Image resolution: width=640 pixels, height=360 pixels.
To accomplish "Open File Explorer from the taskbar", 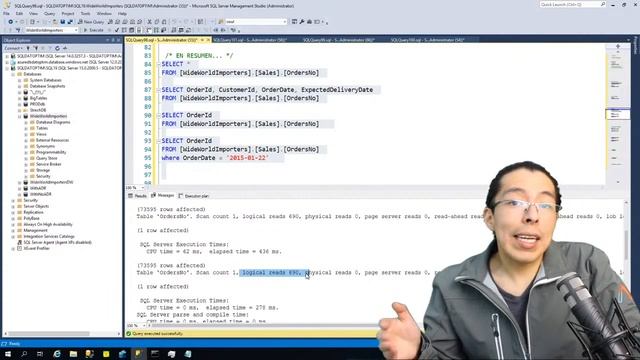I will pos(73,354).
